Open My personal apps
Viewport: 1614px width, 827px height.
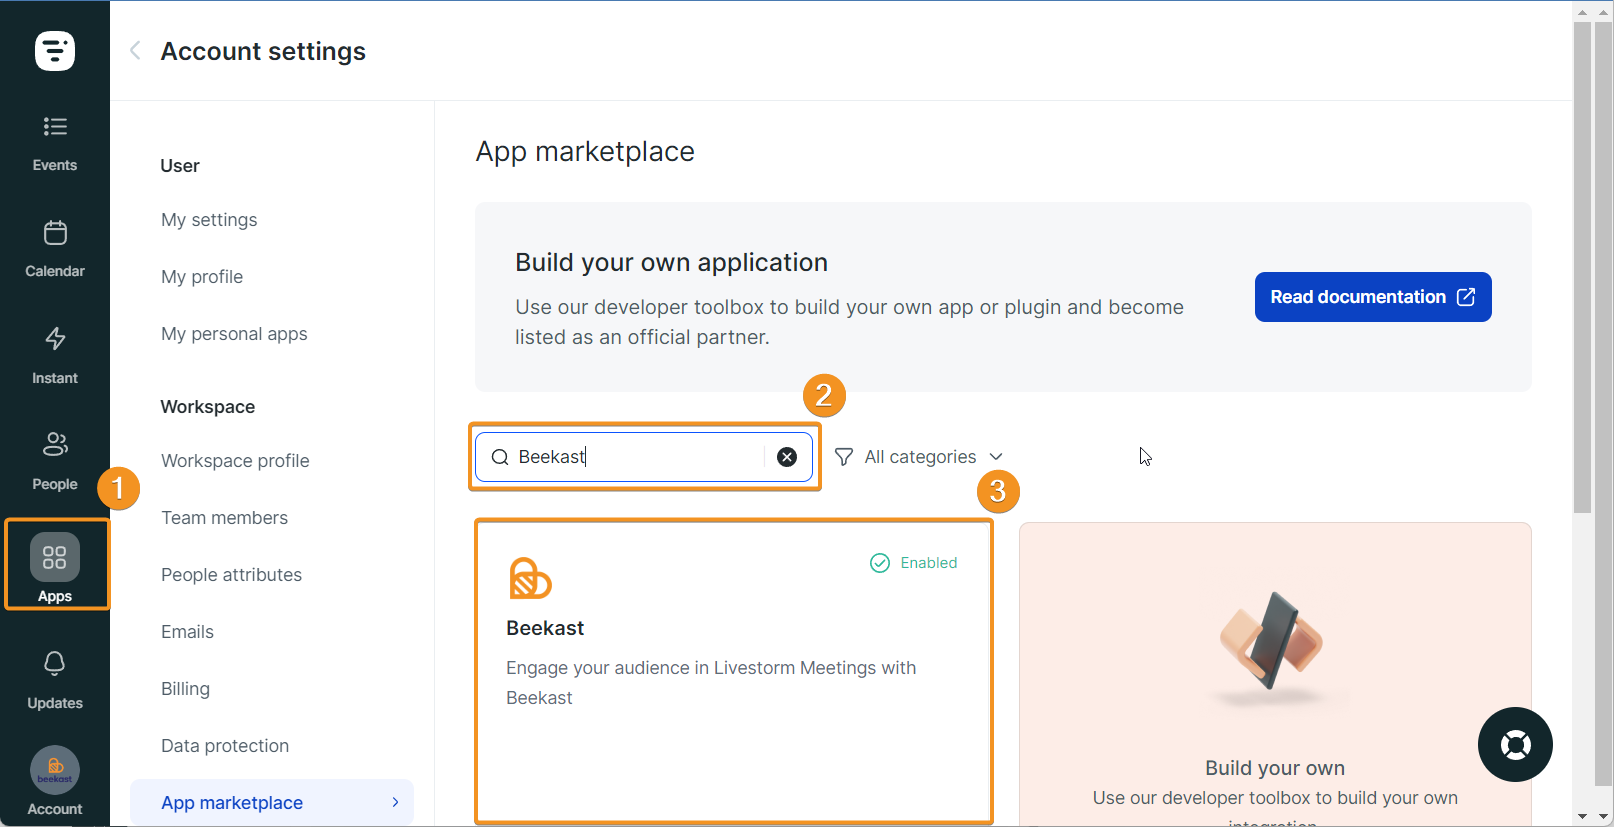pyautogui.click(x=234, y=334)
